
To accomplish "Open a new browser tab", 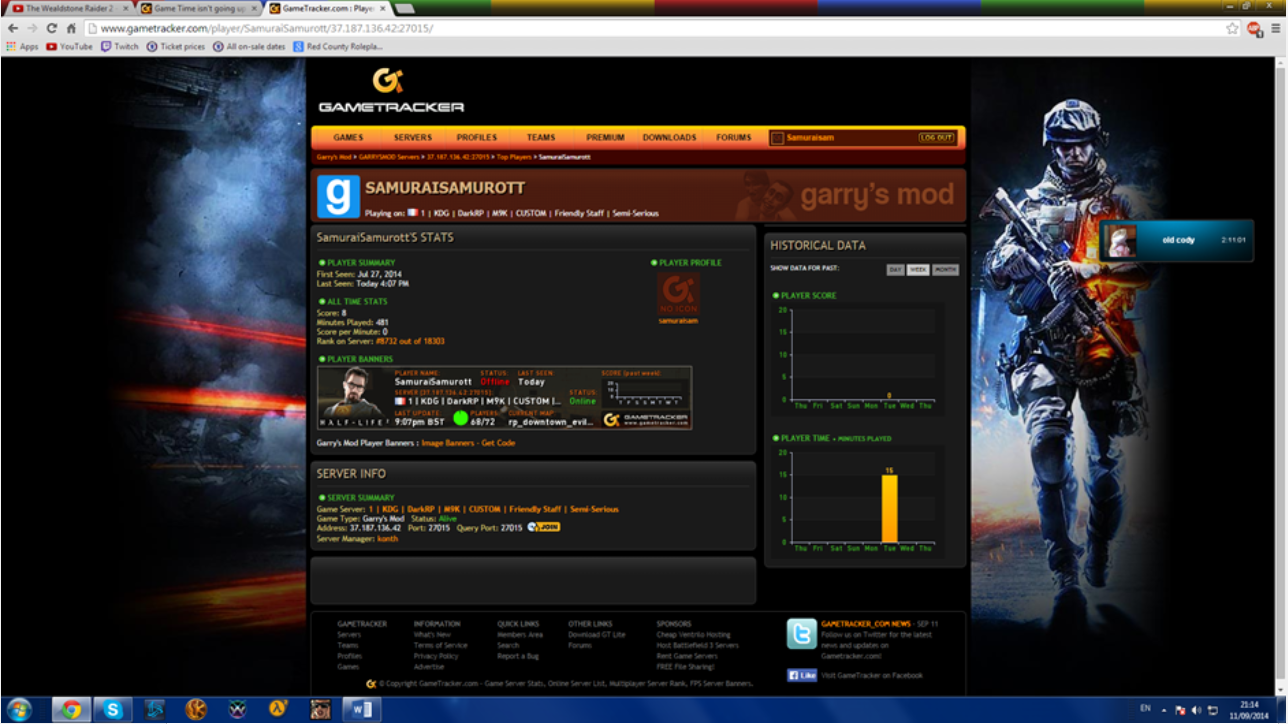I will coord(406,8).
